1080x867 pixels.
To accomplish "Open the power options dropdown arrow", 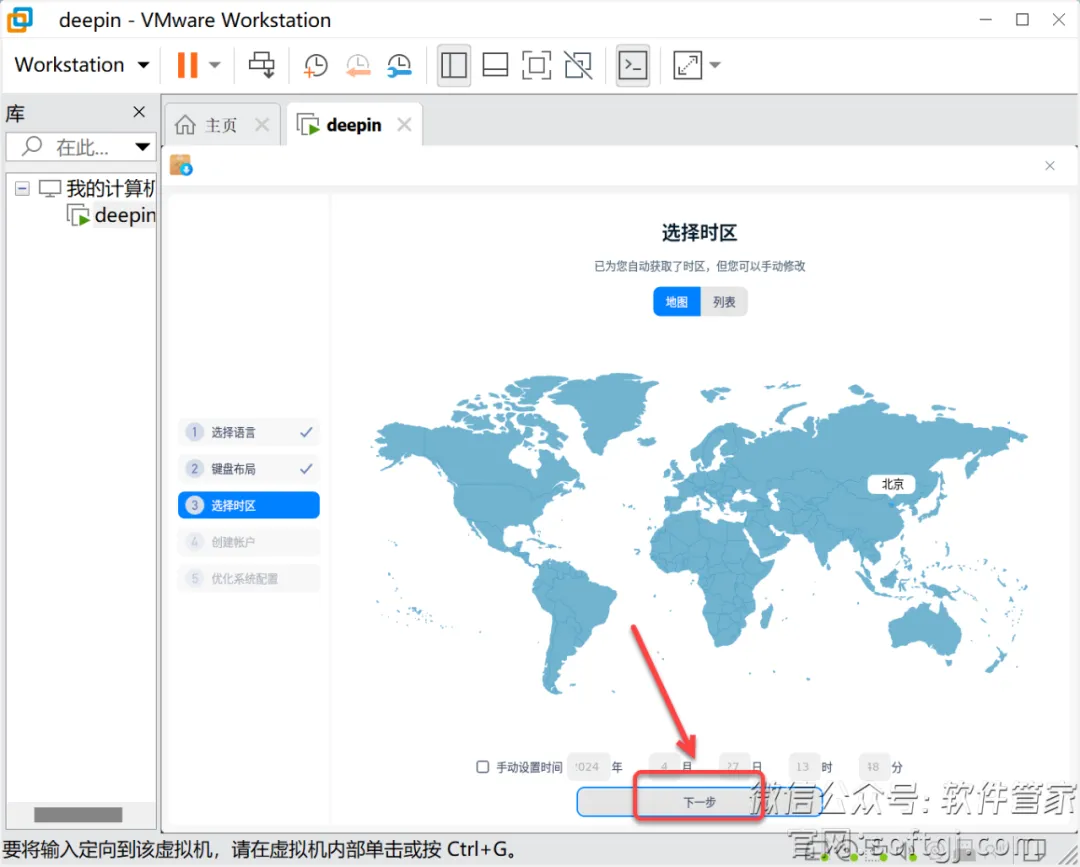I will (x=215, y=65).
